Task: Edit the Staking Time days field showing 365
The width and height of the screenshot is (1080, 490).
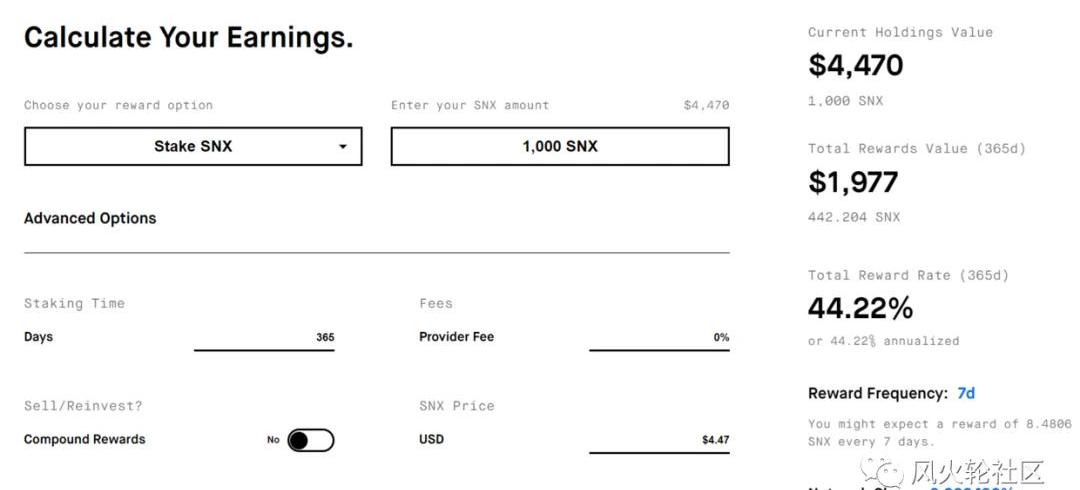Action: [264, 338]
